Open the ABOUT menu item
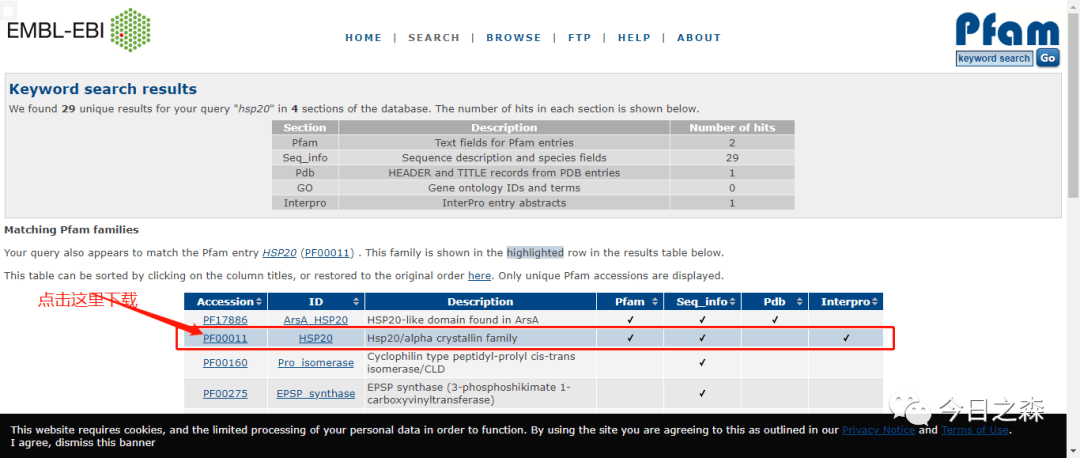The width and height of the screenshot is (1080, 458). point(699,38)
